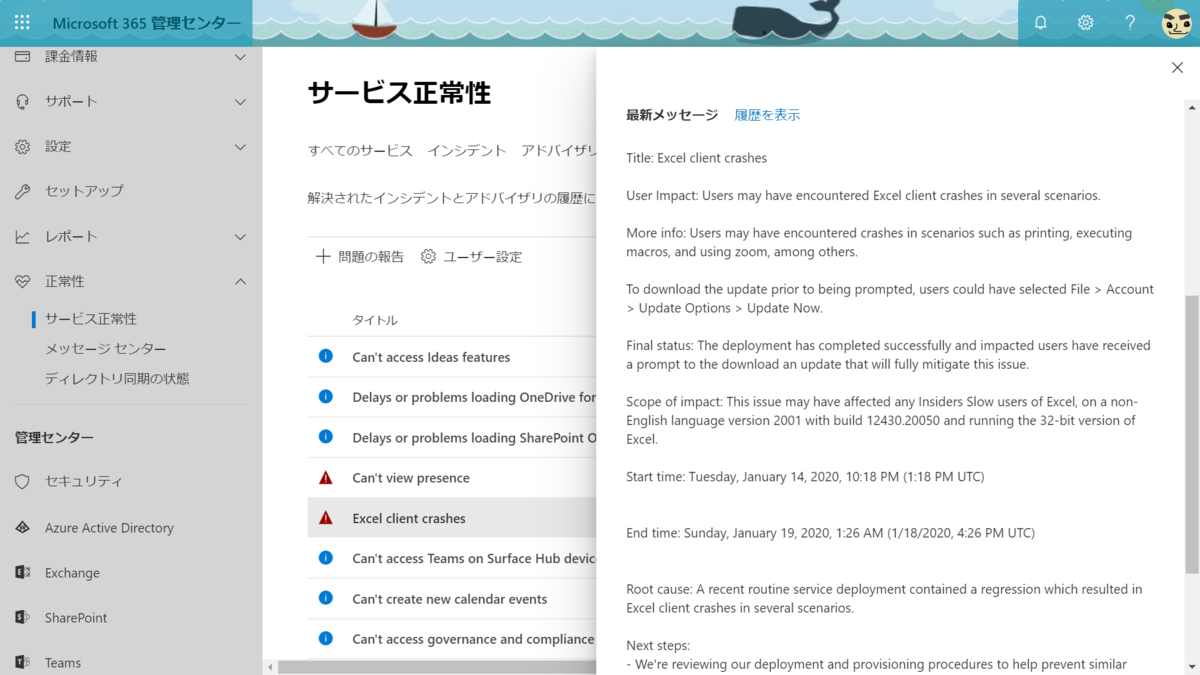Click the 正常性 heart icon
The width and height of the screenshot is (1200, 675).
coord(22,282)
